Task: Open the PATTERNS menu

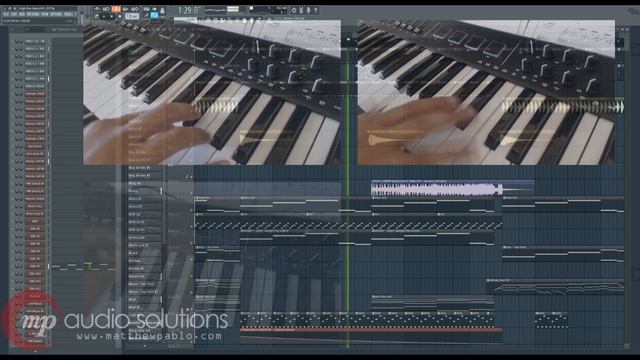Action: click(33, 14)
